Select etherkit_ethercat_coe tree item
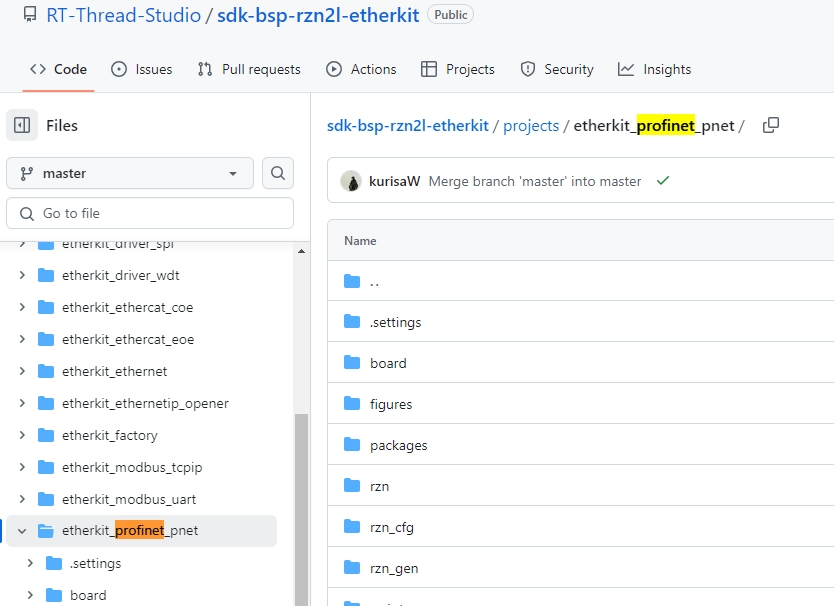This screenshot has height=606, width=834. click(127, 308)
